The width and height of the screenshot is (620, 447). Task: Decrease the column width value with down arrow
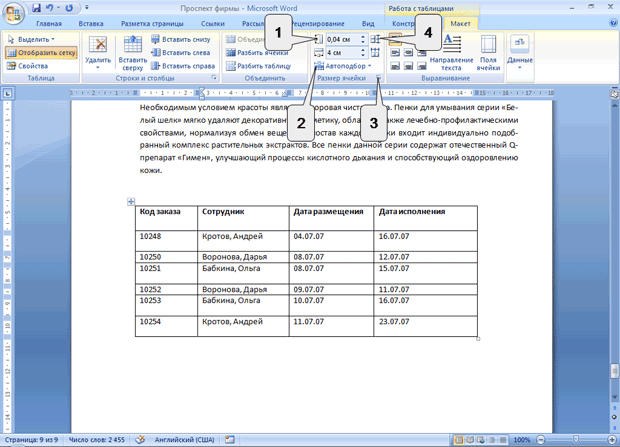363,55
